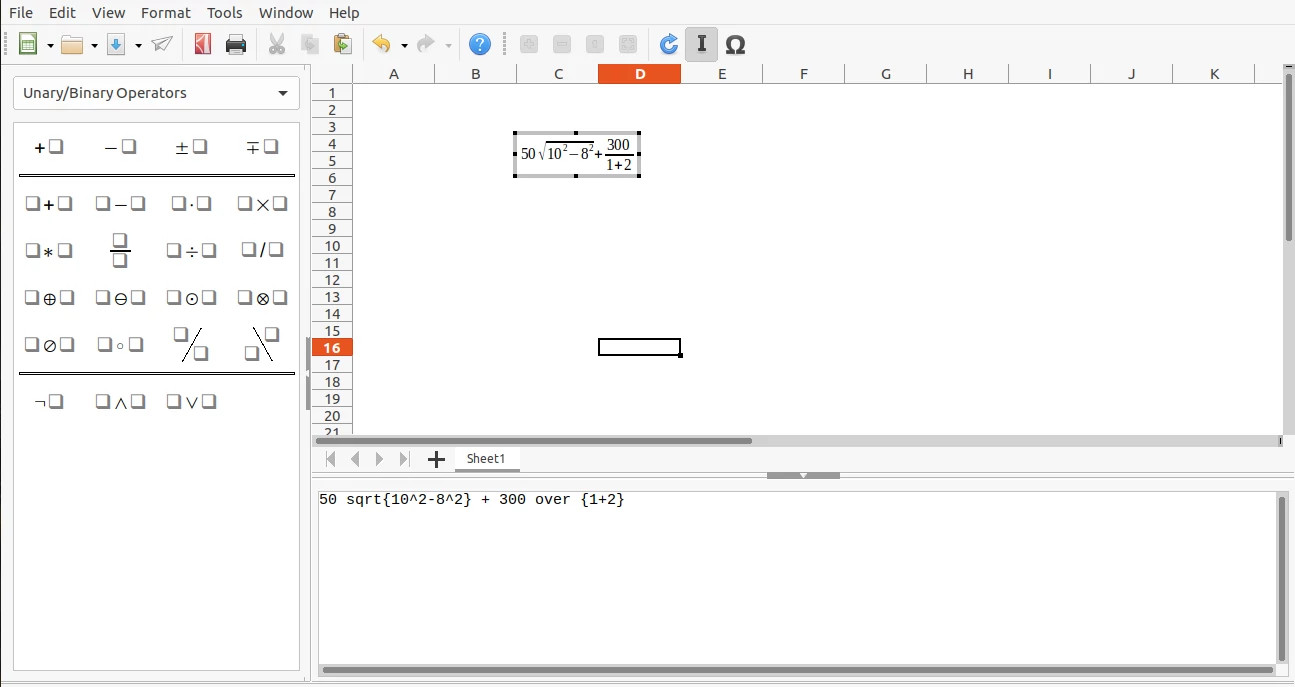Viewport: 1295px width, 687px height.
Task: Insert the circled dot operator
Action: [191, 297]
